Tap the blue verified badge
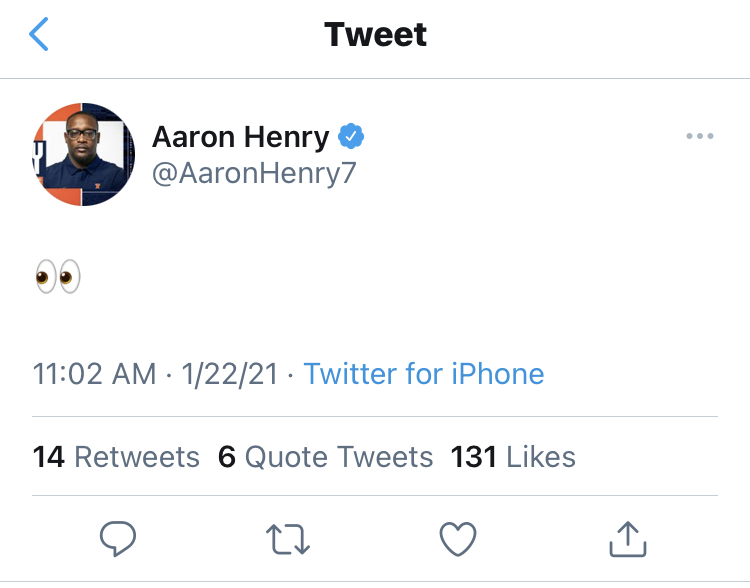The image size is (750, 588). coord(351,136)
